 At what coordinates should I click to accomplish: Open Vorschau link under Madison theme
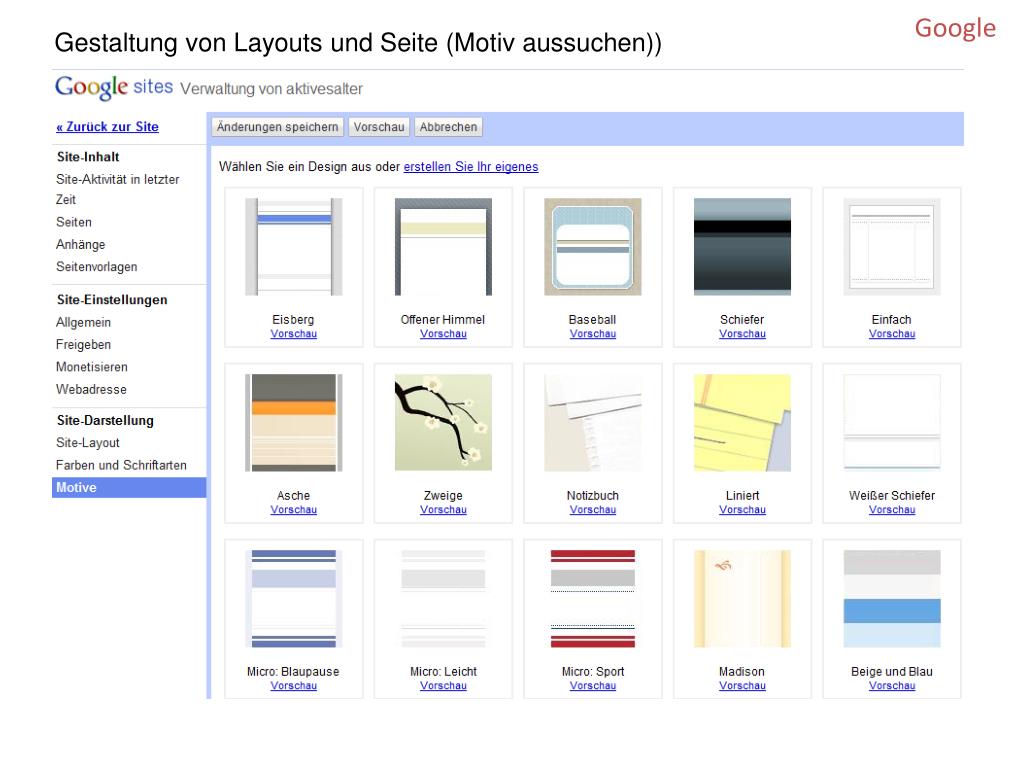pyautogui.click(x=742, y=686)
